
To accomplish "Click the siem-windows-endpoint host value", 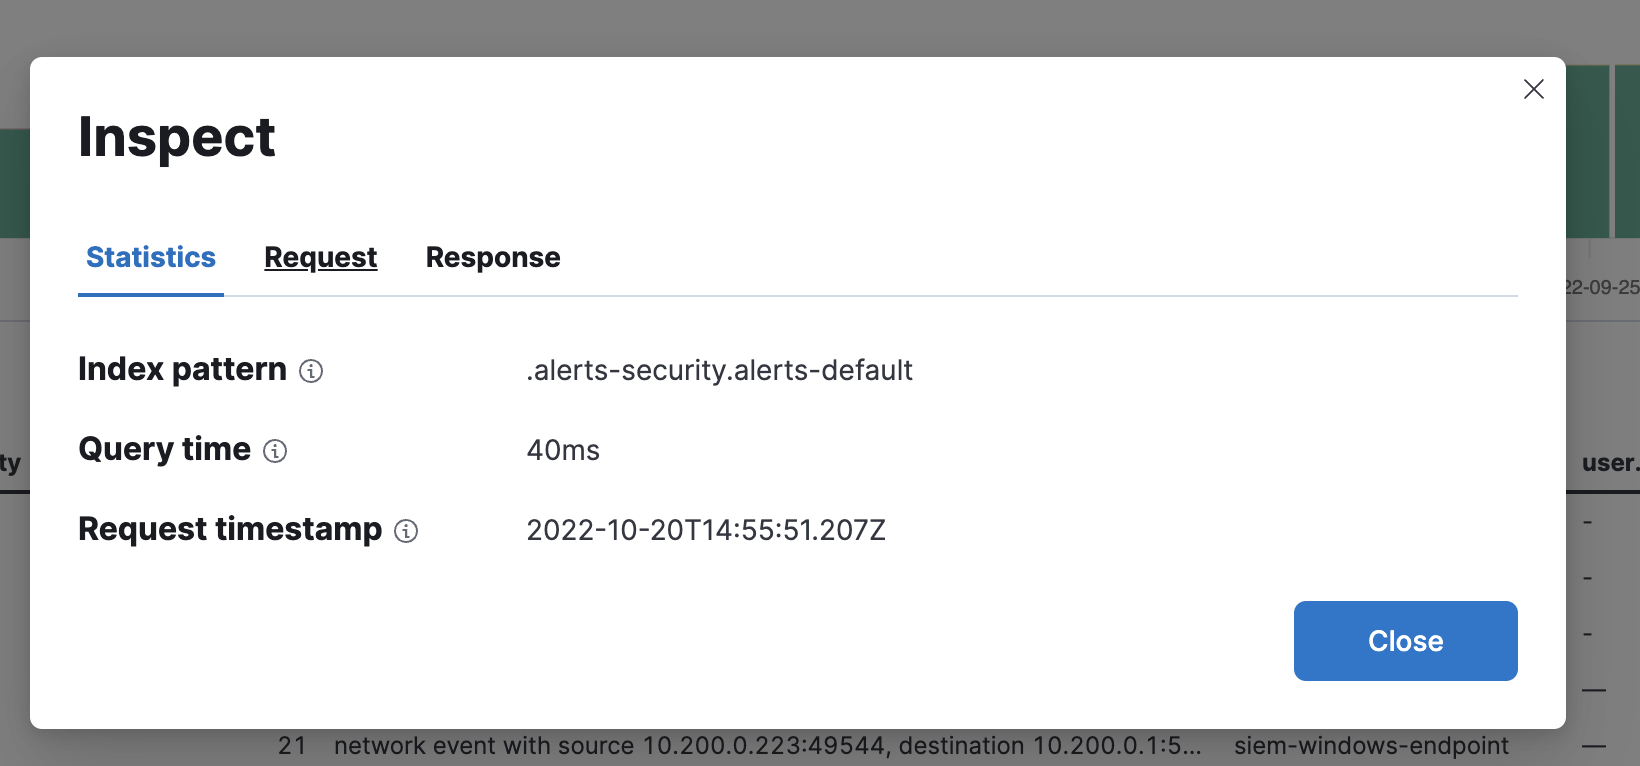I will tap(1372, 745).
